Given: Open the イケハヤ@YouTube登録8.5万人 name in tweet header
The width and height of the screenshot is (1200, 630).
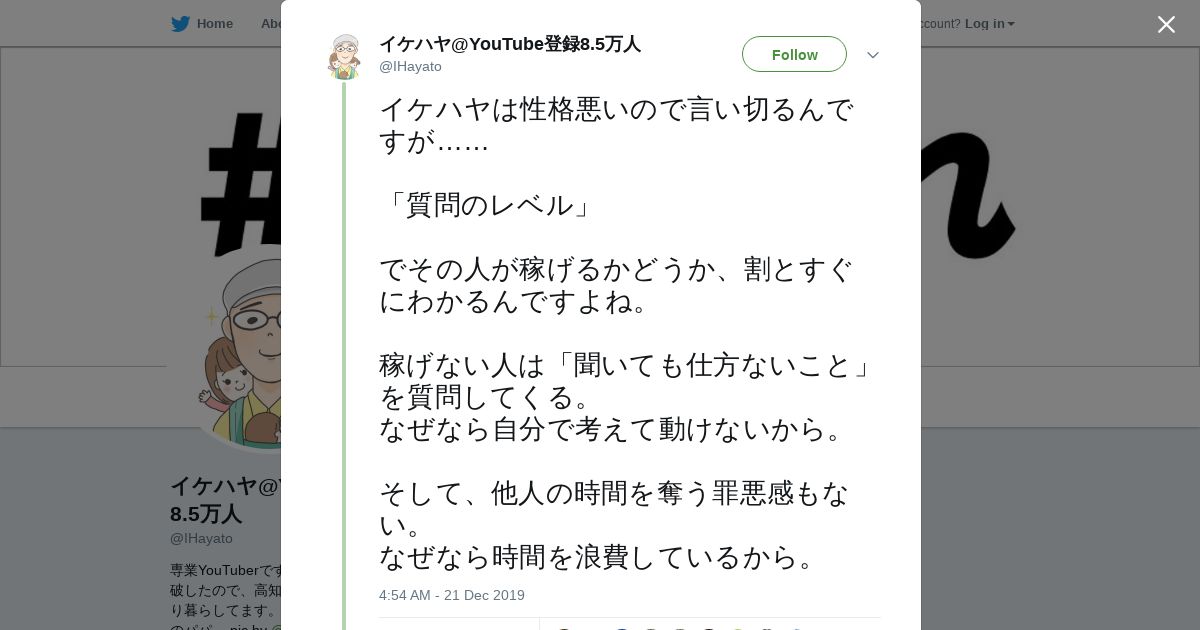Looking at the screenshot, I should 509,44.
